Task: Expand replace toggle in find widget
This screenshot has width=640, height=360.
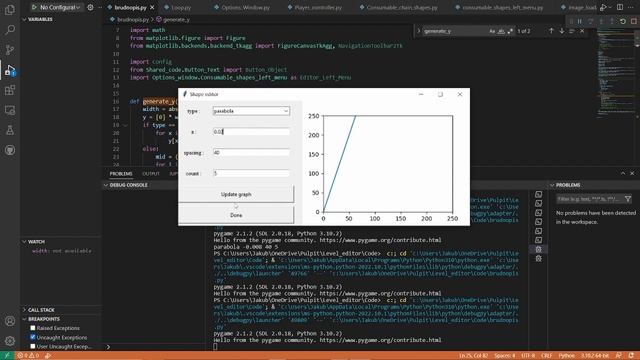Action: (x=418, y=31)
